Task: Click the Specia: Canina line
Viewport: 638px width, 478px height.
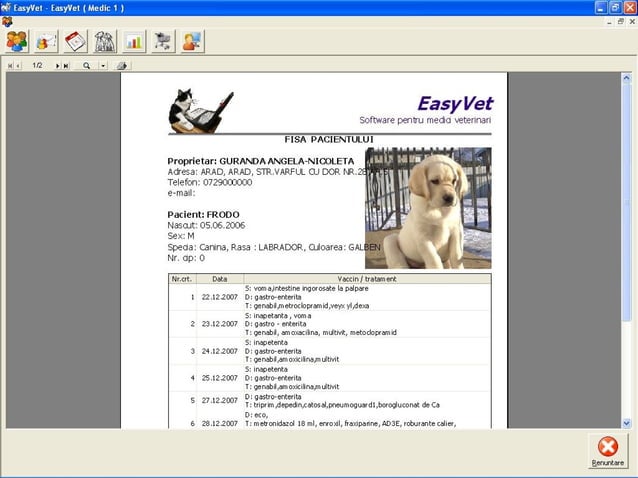Action: 274,247
